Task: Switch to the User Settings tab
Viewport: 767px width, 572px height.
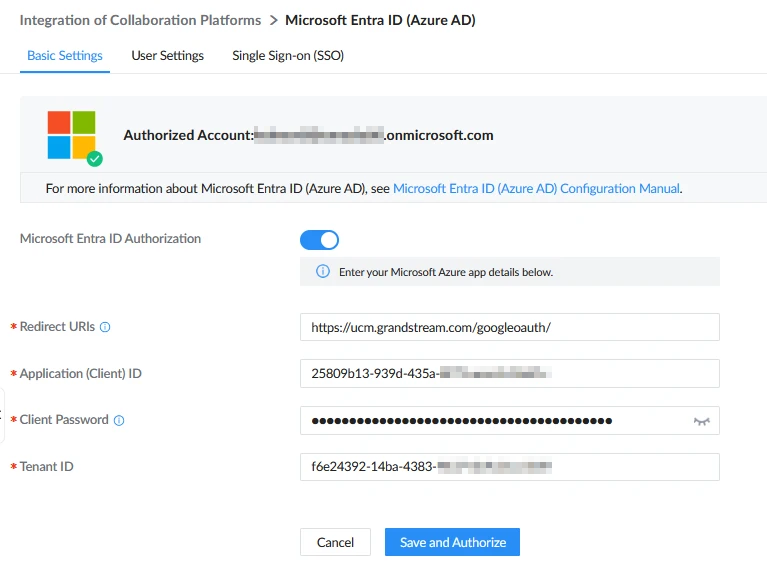Action: click(x=167, y=56)
